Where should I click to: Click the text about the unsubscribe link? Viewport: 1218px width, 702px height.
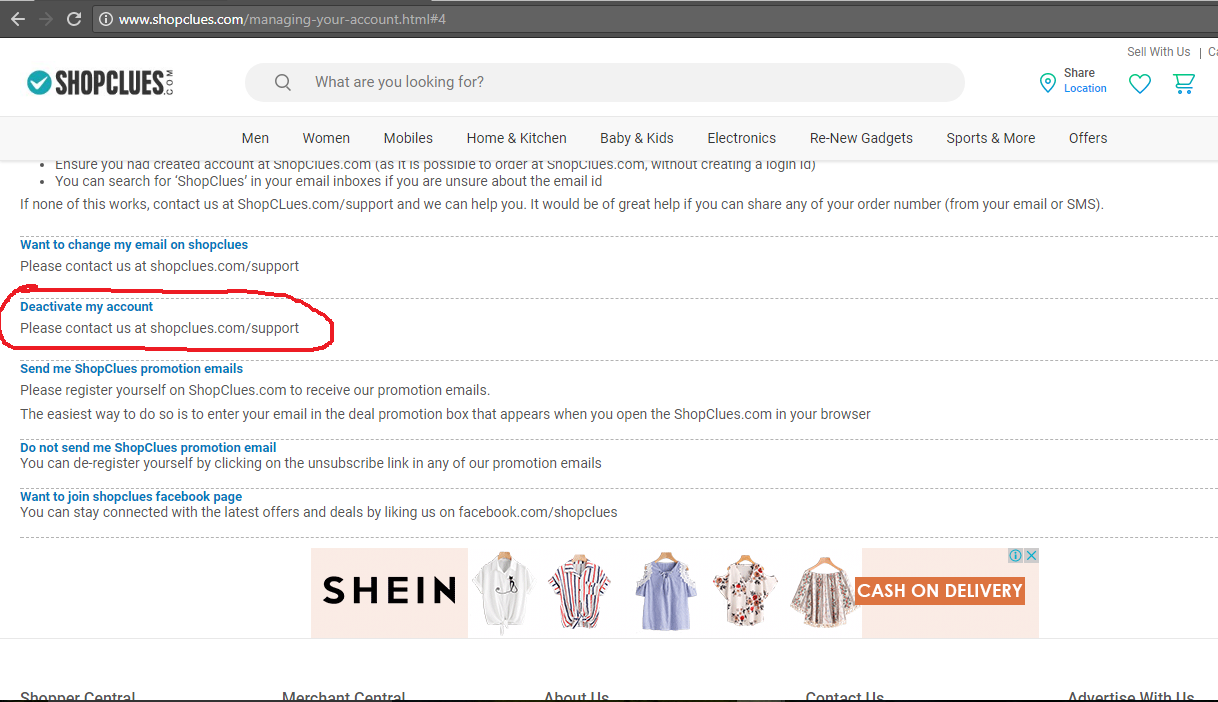(311, 463)
